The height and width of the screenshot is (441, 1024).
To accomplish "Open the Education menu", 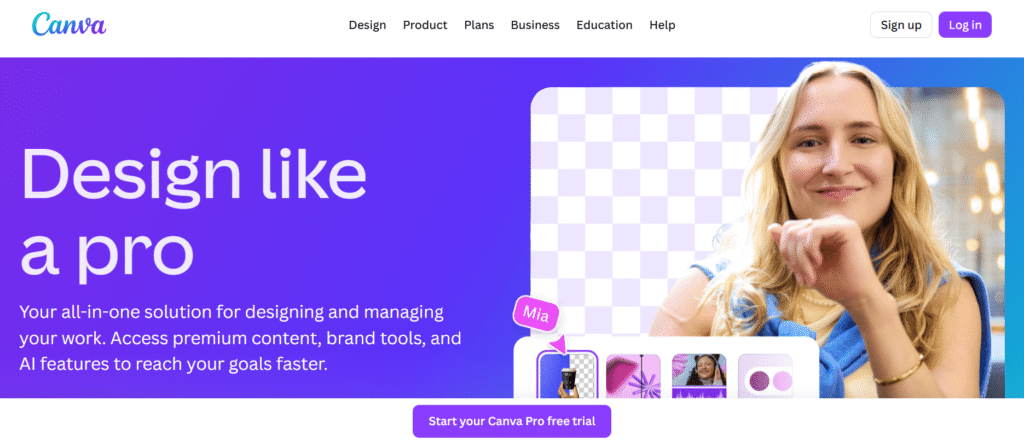I will (604, 25).
